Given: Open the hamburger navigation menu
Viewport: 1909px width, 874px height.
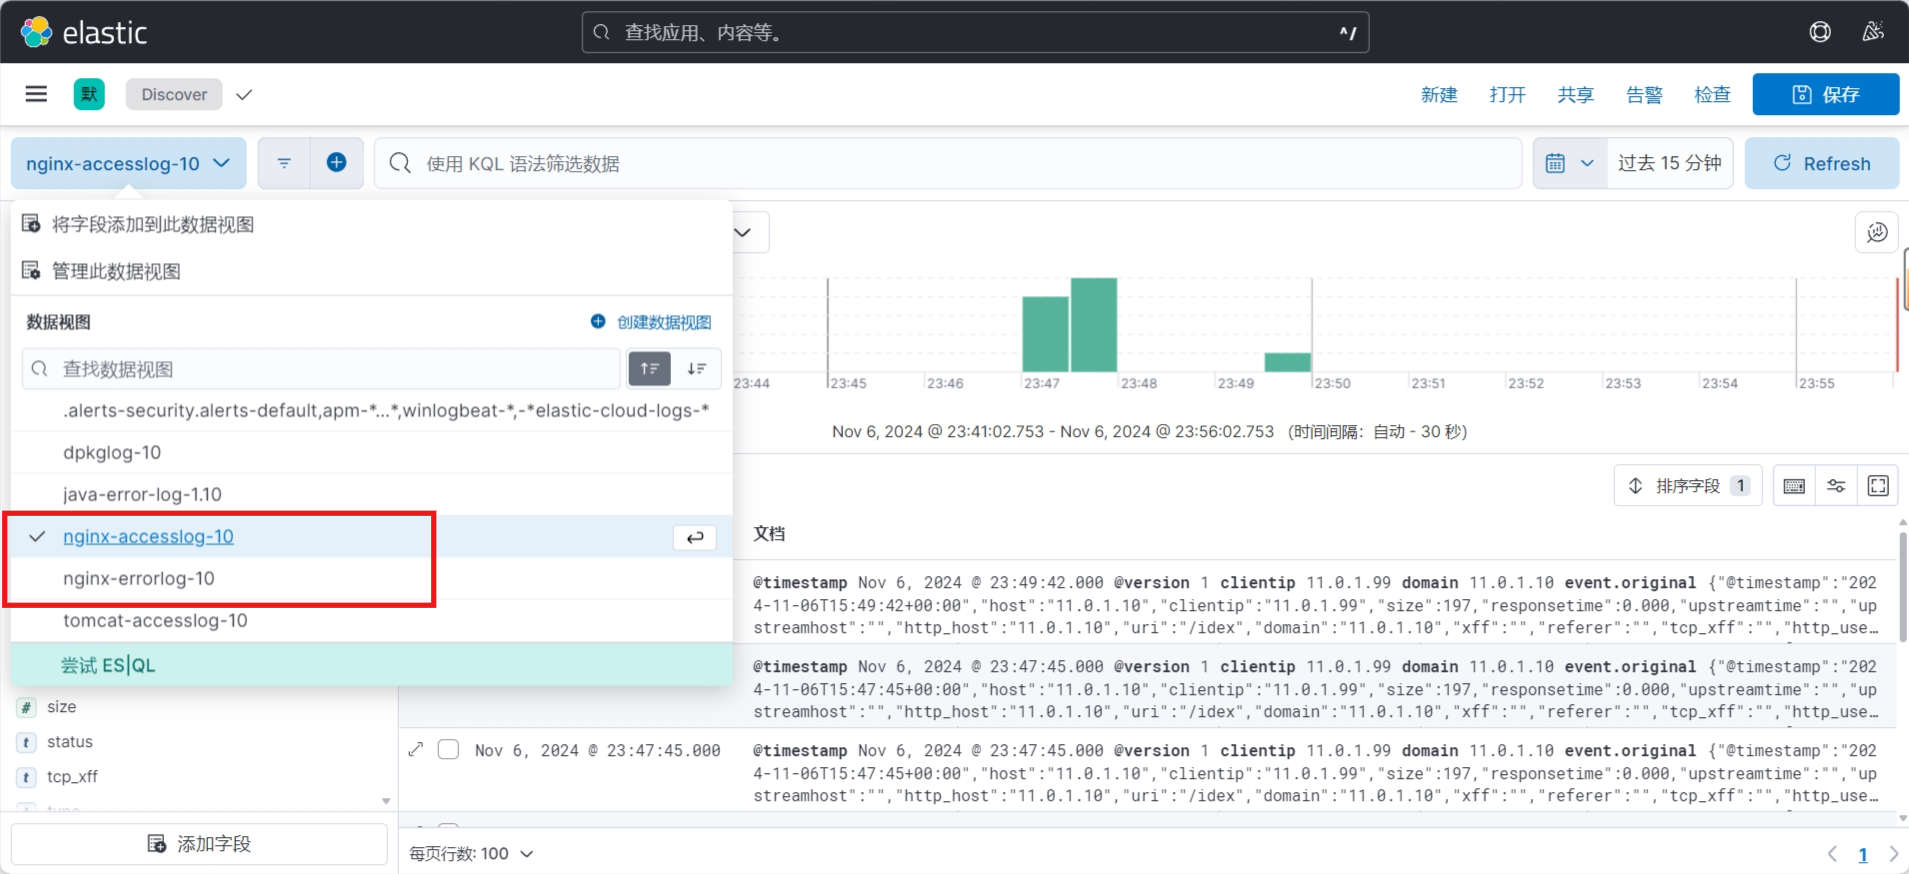Looking at the screenshot, I should [36, 94].
